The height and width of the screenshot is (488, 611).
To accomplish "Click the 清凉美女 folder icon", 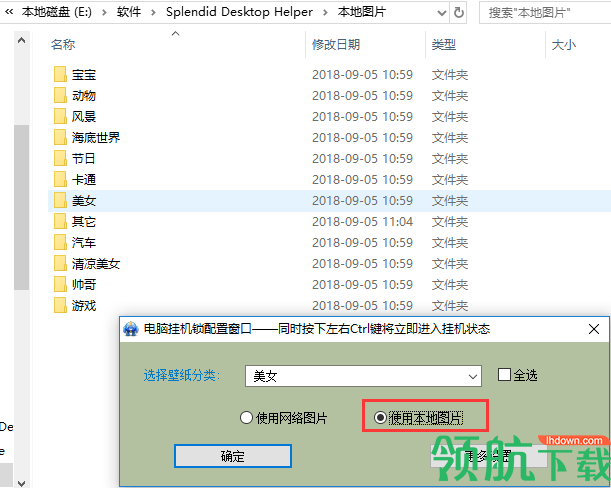I will [x=60, y=264].
